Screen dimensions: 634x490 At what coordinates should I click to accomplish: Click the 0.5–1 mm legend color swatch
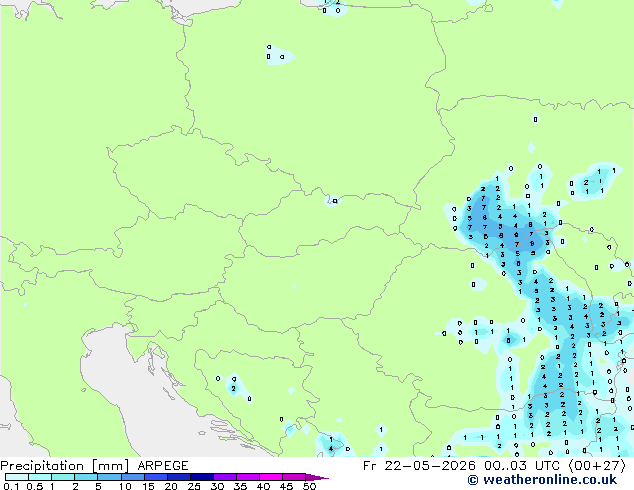tap(40, 477)
